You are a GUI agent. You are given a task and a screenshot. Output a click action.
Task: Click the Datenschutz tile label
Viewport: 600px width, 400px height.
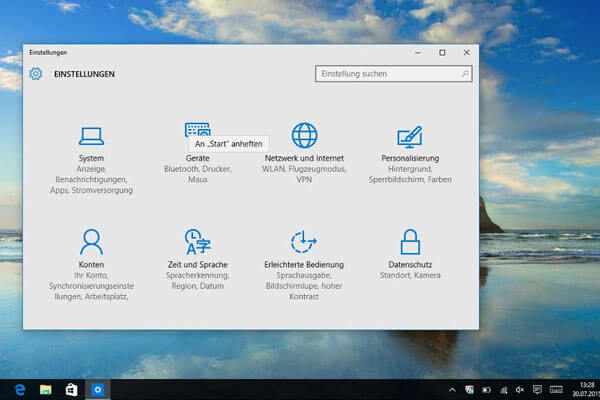410,264
